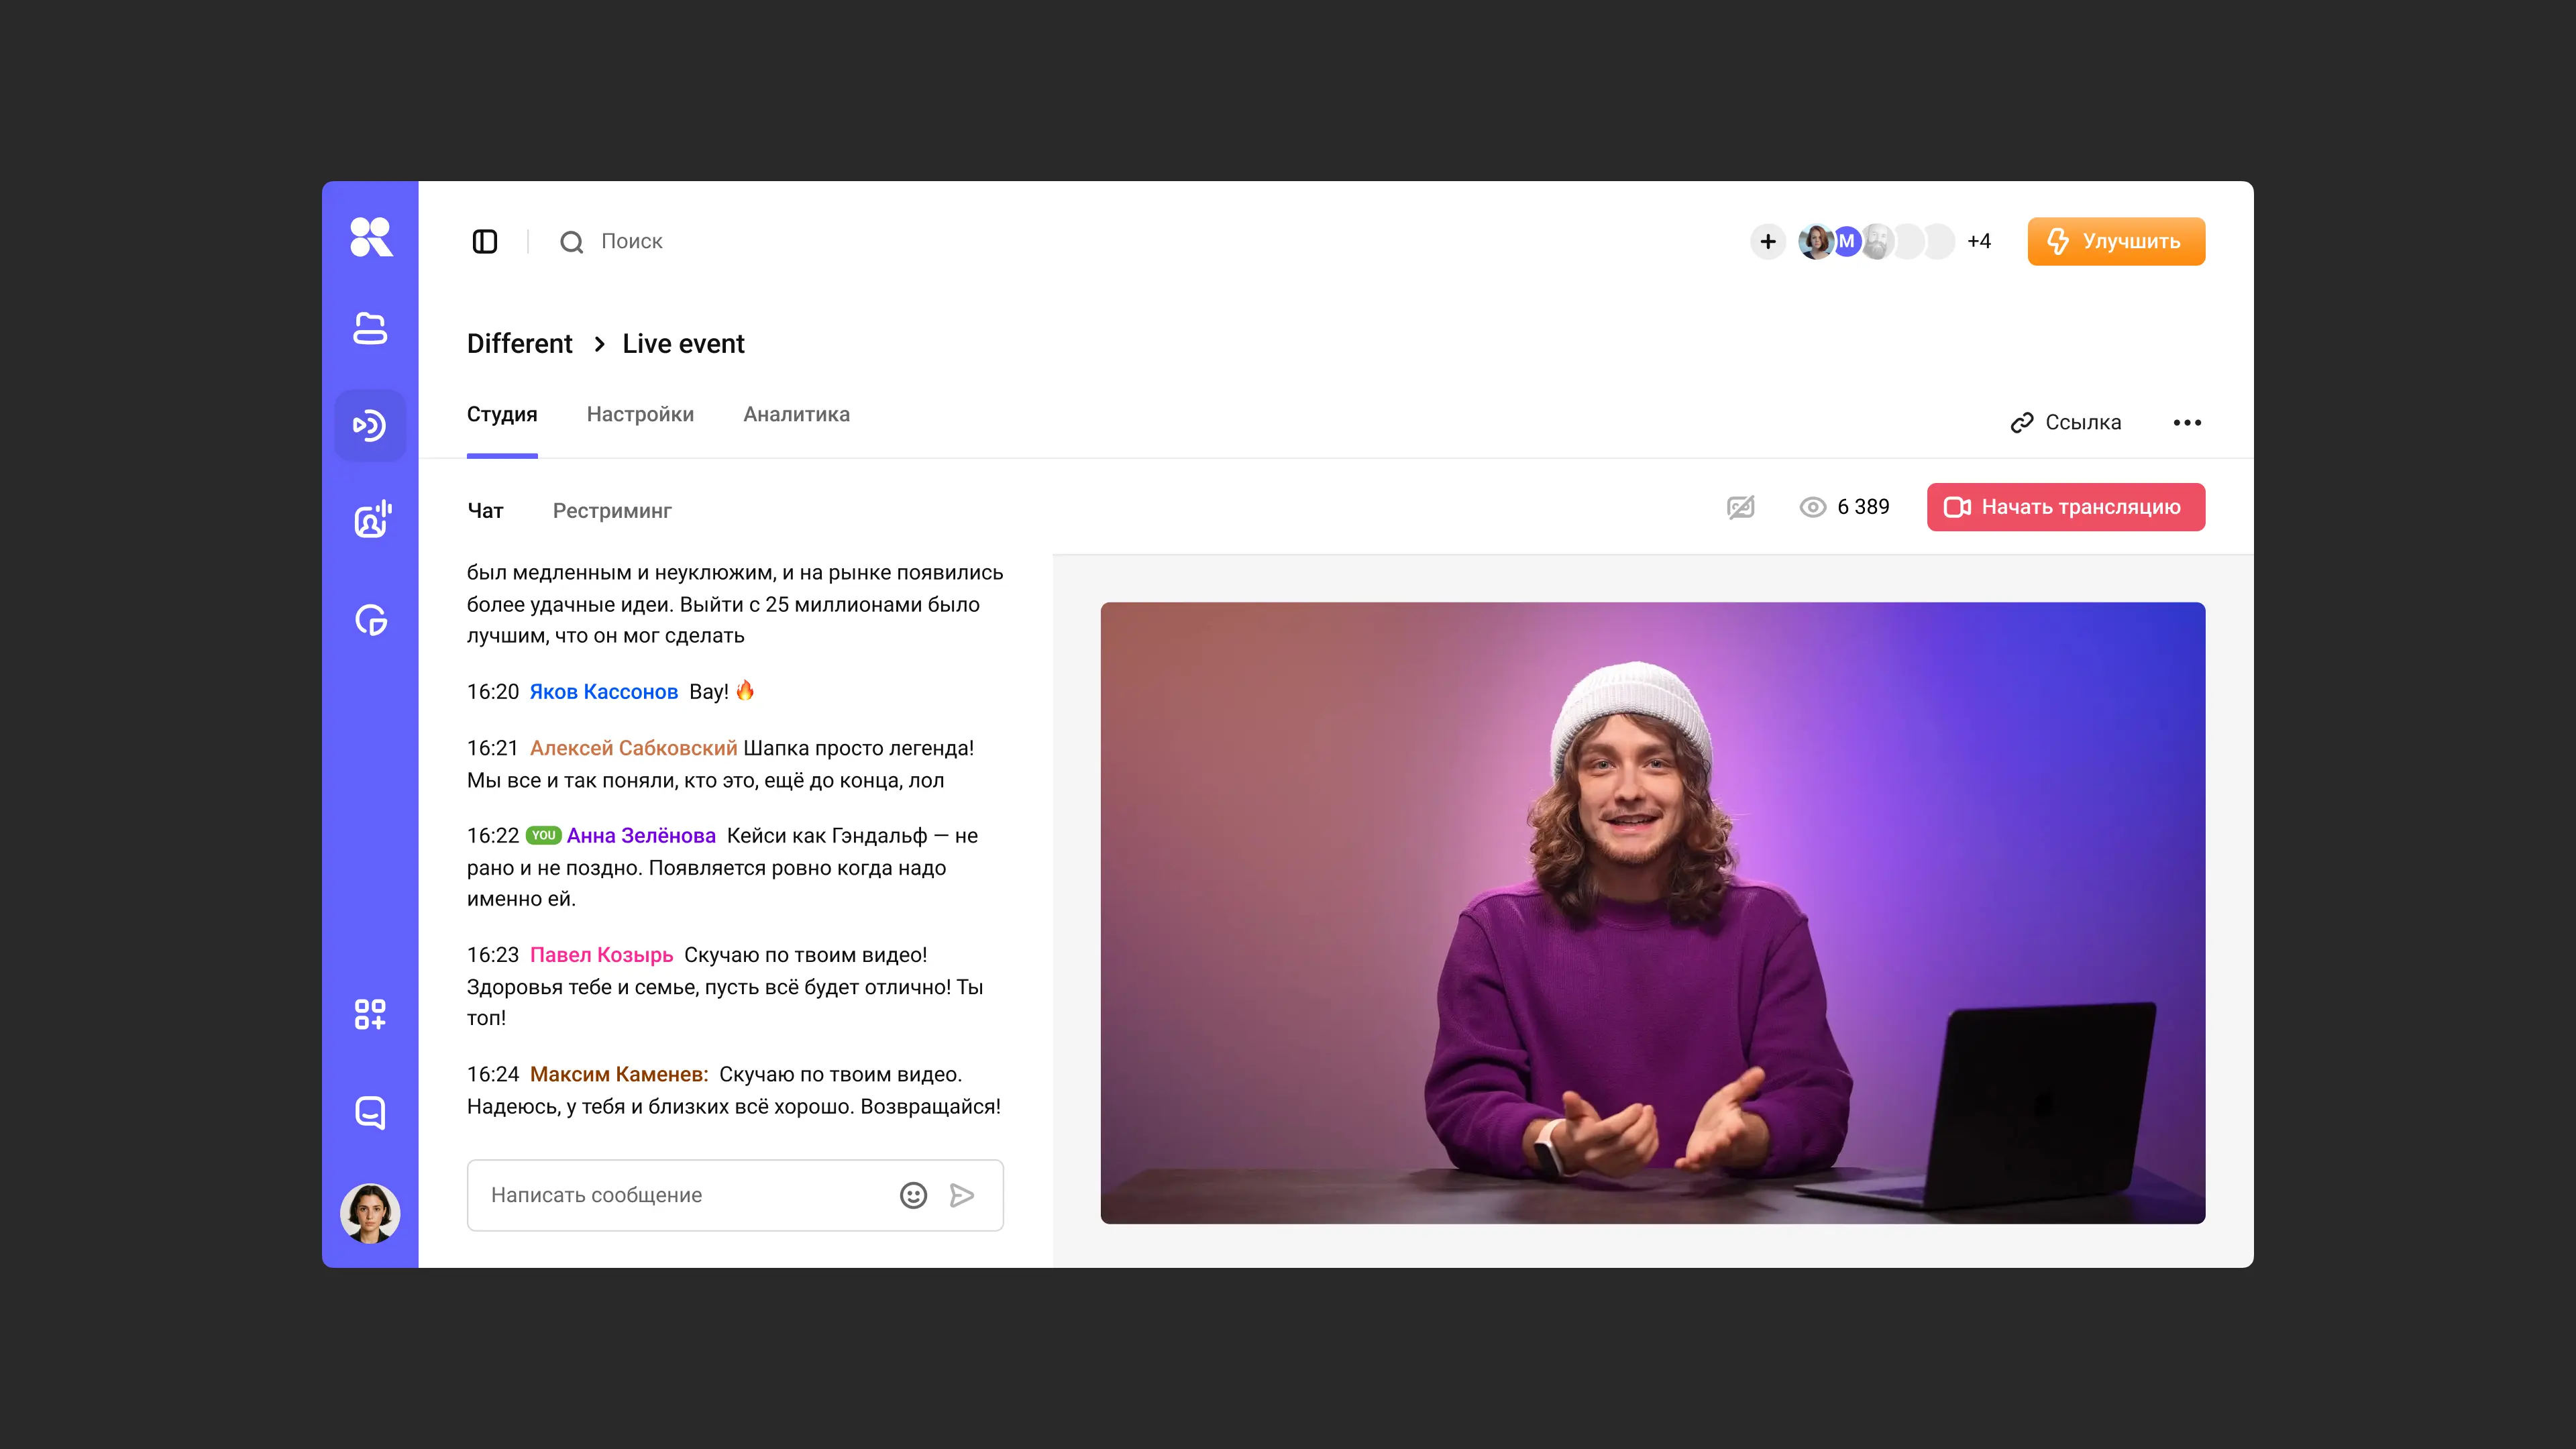
Task: Open the add apps grid icon
Action: 370,1014
